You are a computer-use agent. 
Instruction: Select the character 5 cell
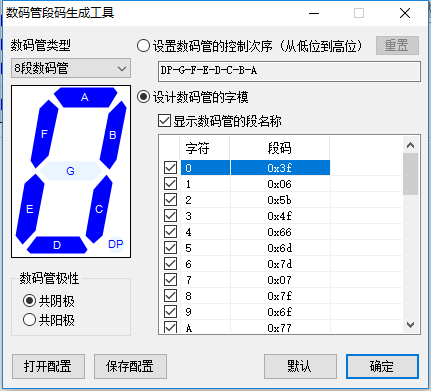[x=205, y=248]
